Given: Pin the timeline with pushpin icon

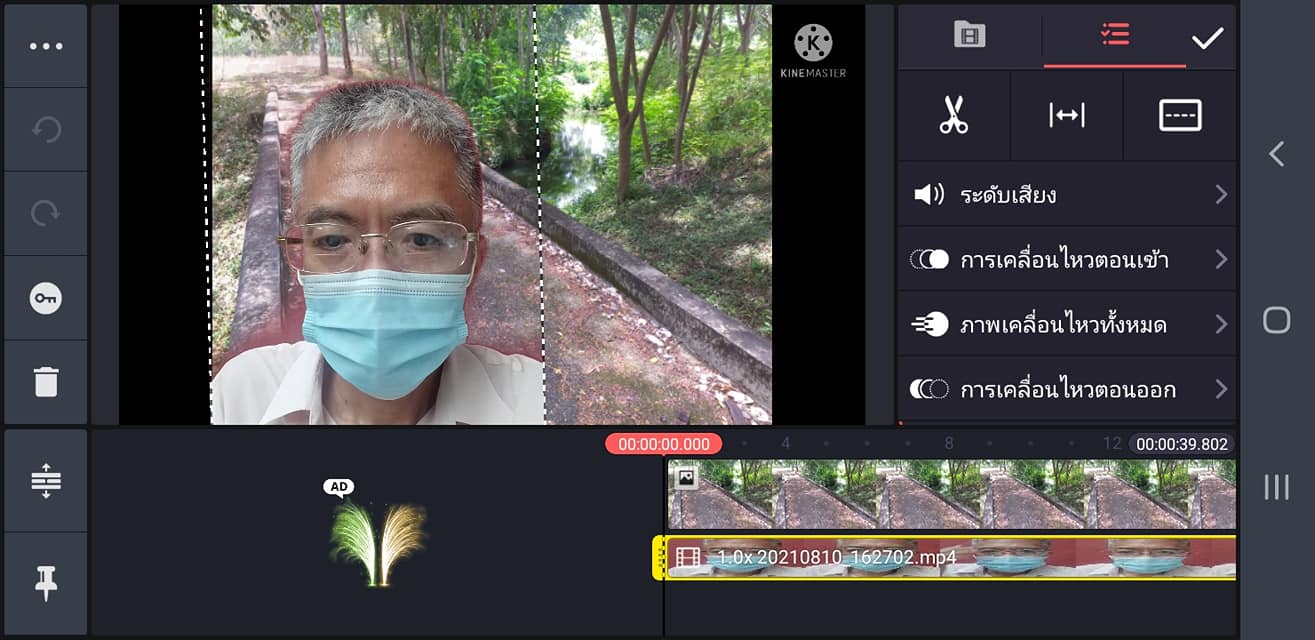Looking at the screenshot, I should 46,582.
